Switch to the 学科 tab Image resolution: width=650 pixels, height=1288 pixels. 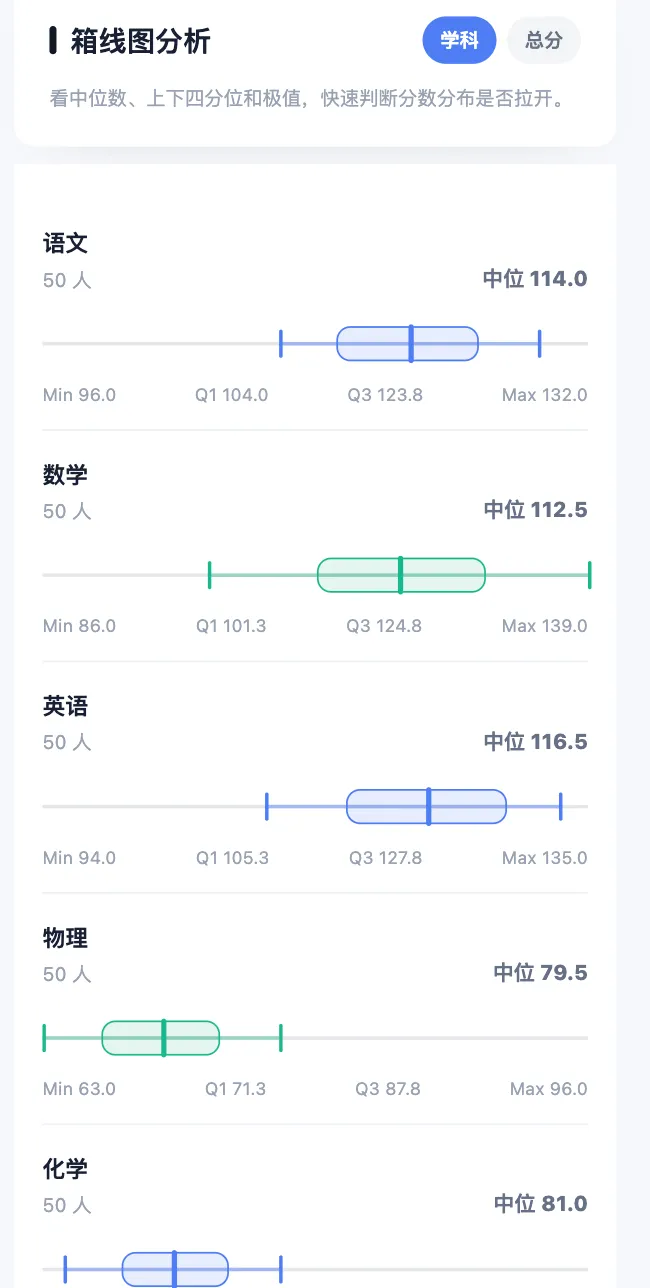[459, 40]
